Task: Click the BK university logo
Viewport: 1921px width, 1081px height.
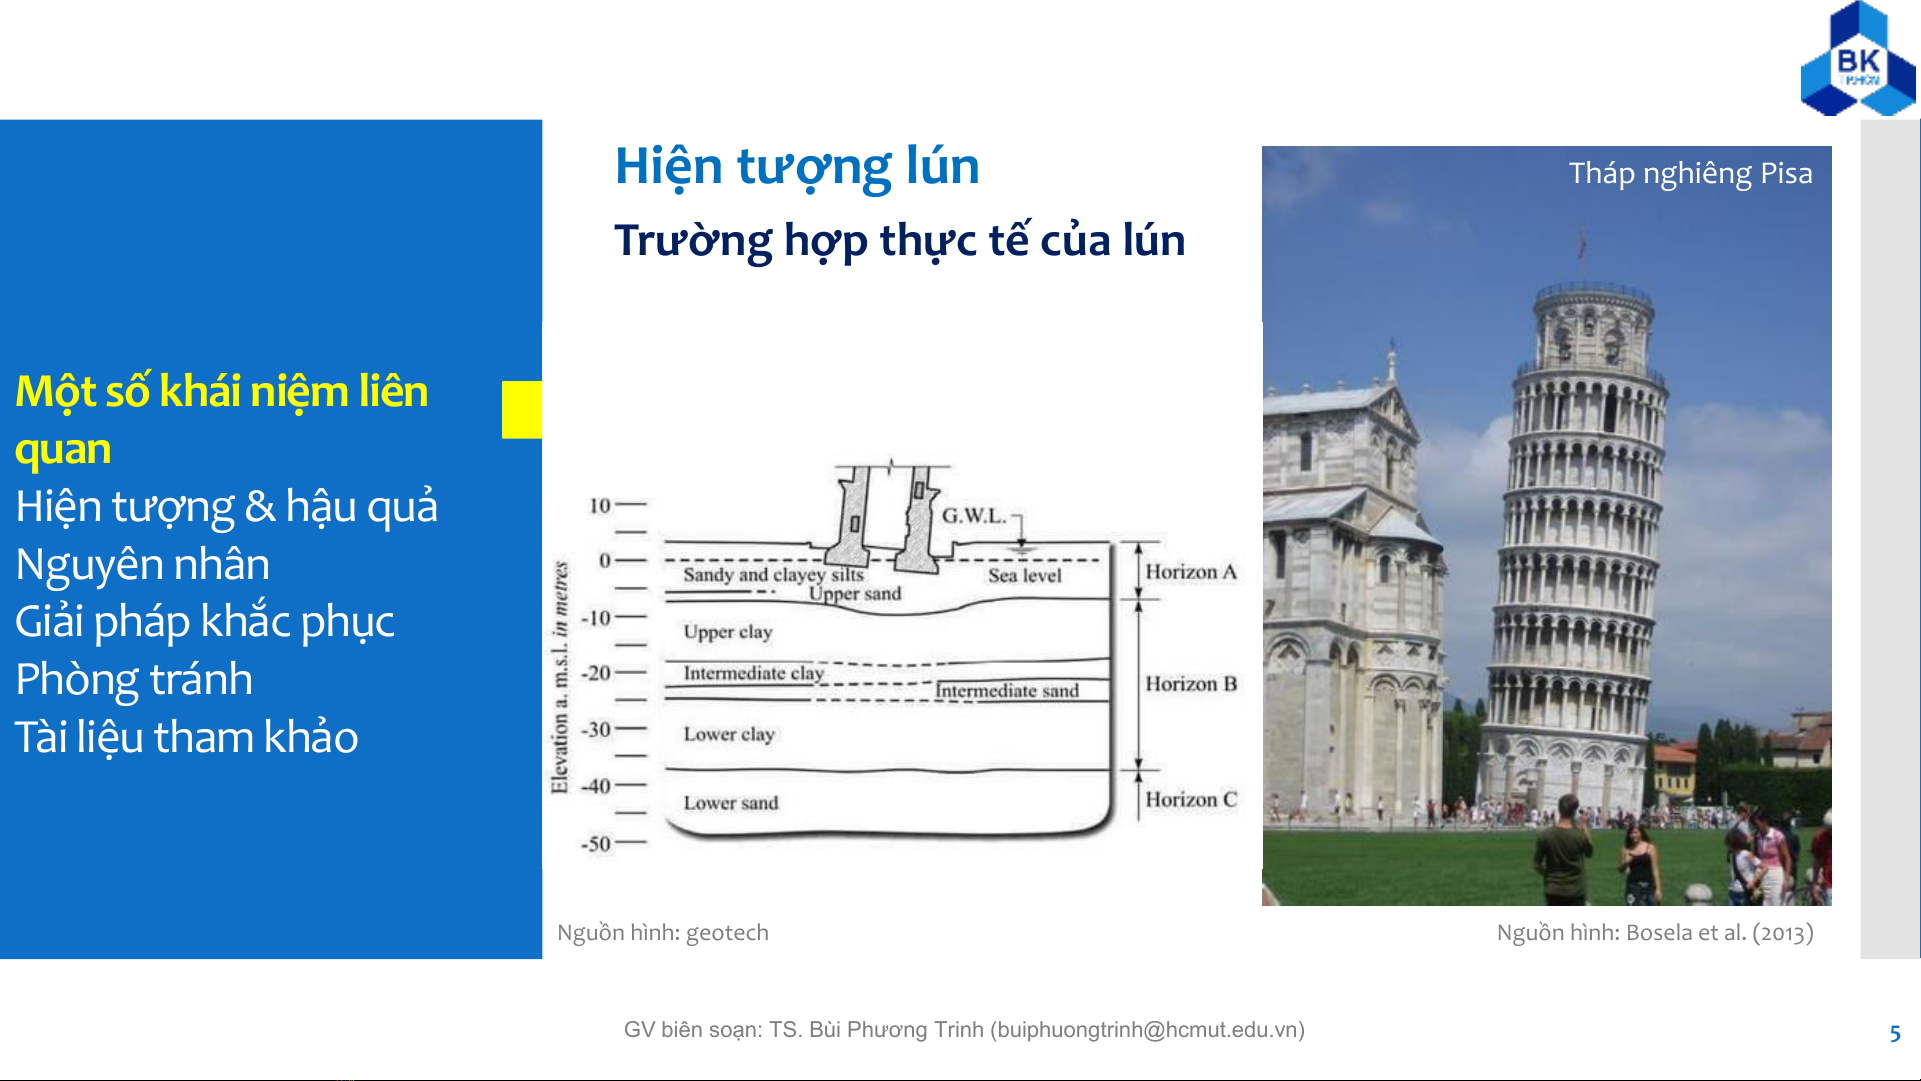Action: tap(1858, 62)
